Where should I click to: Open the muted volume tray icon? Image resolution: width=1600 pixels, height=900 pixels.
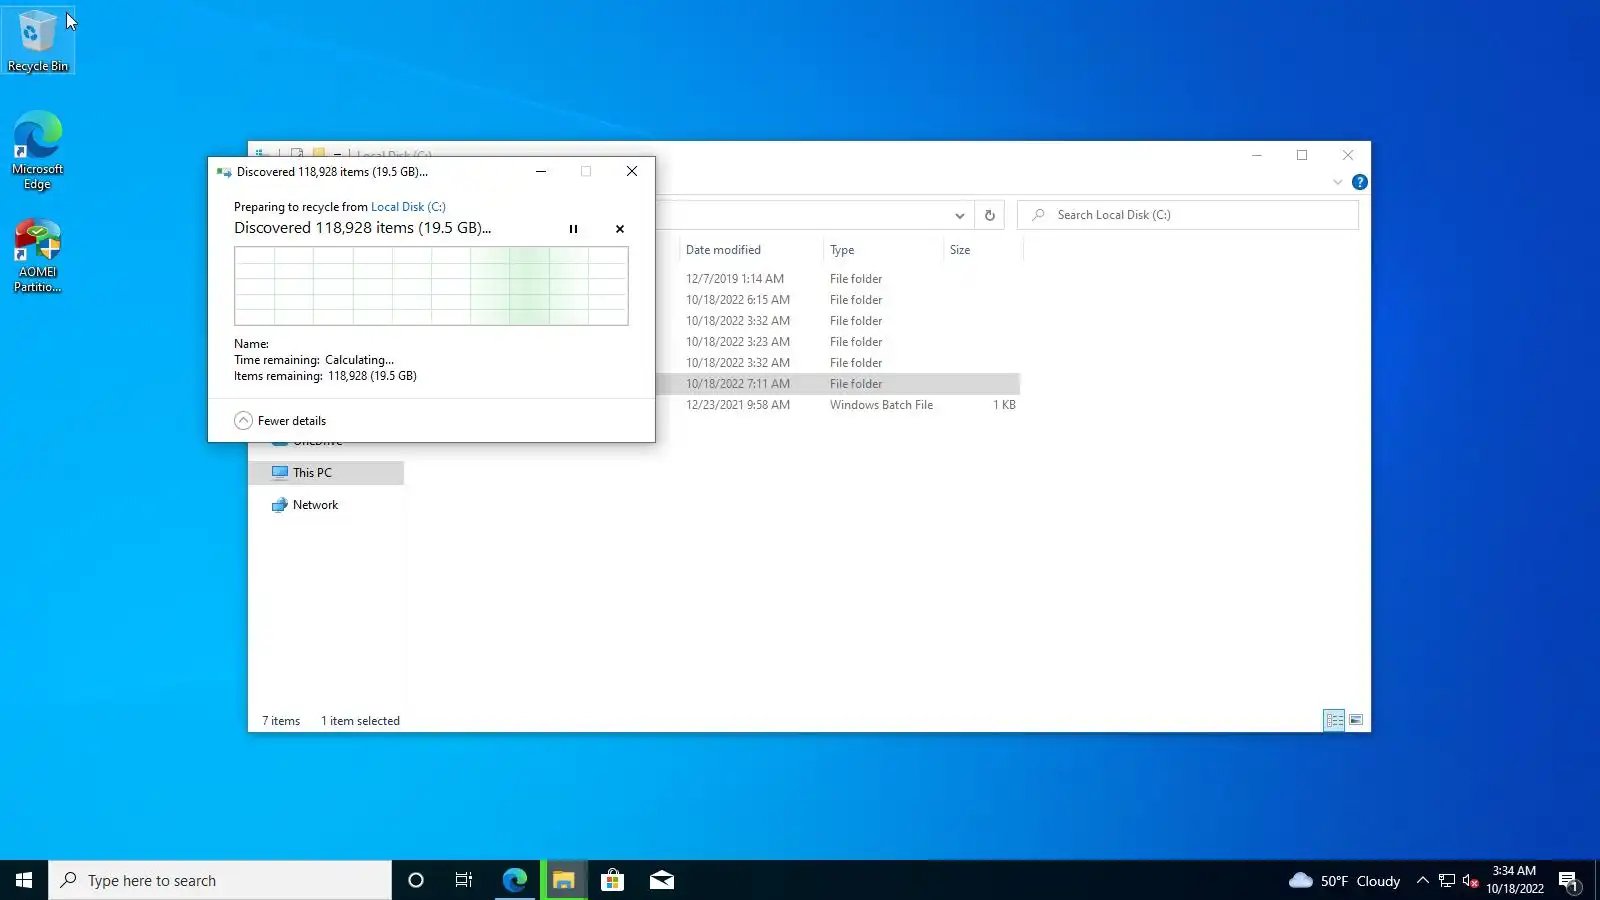click(x=1470, y=880)
